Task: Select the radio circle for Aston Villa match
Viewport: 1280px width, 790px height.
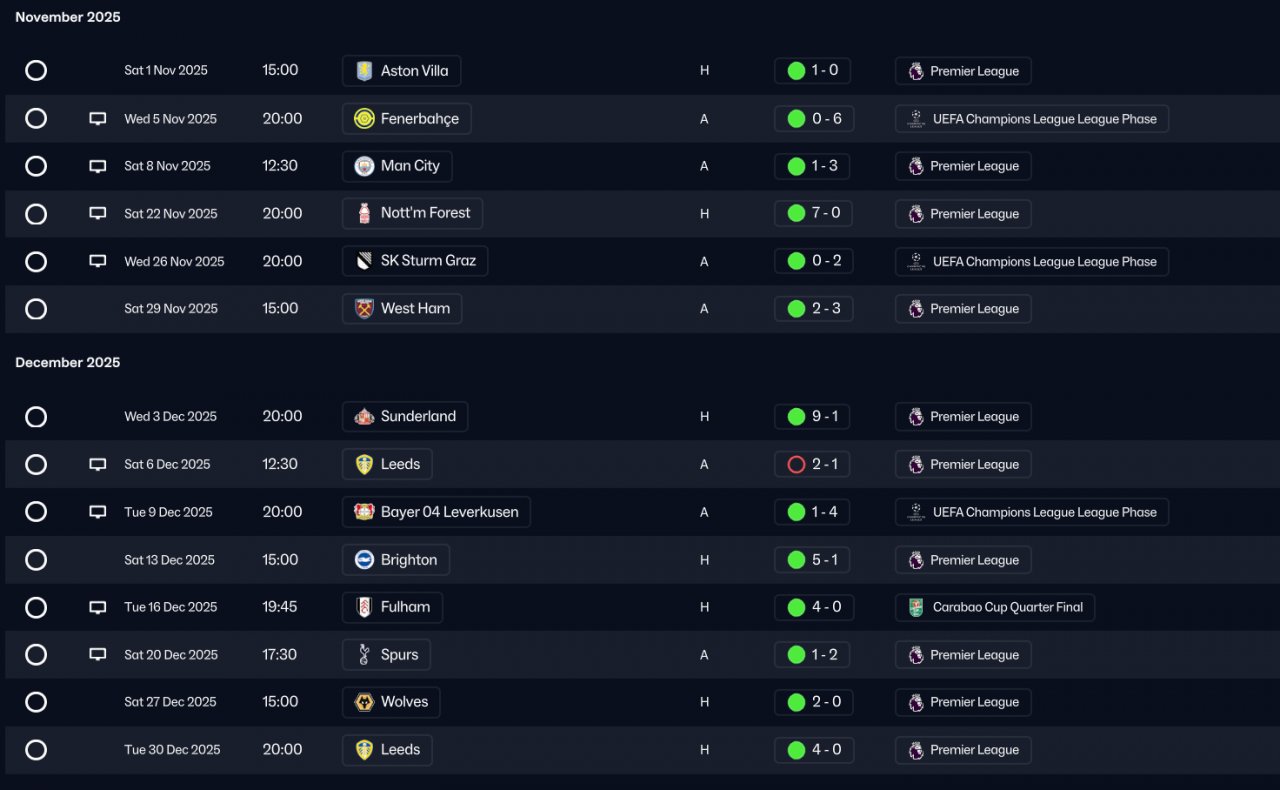Action: click(36, 71)
